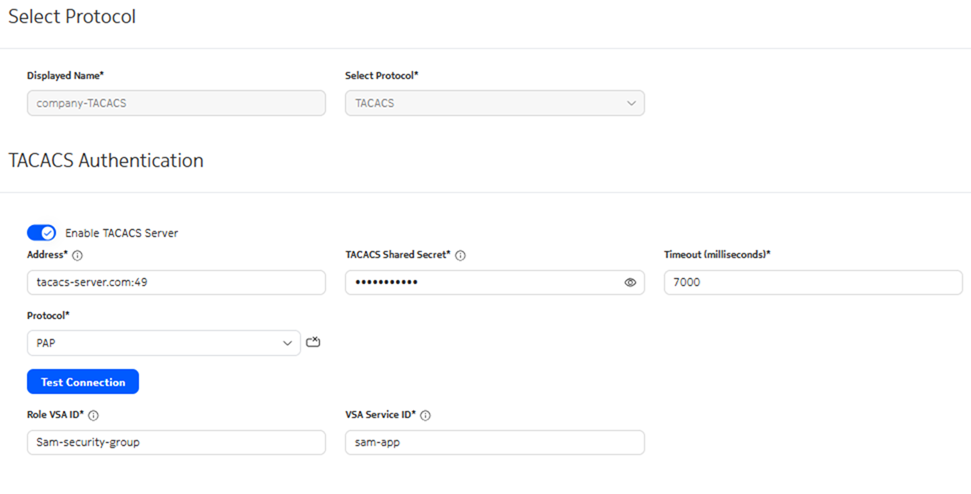Viewport: 971px width, 494px height.
Task: Click the Role VSA ID field Sam-security-group
Action: click(x=176, y=442)
